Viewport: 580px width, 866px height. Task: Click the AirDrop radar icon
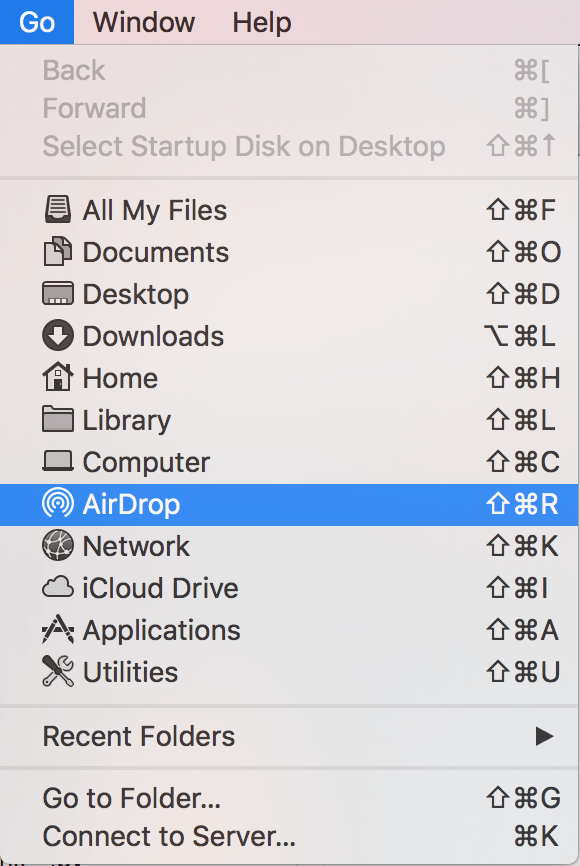point(57,505)
